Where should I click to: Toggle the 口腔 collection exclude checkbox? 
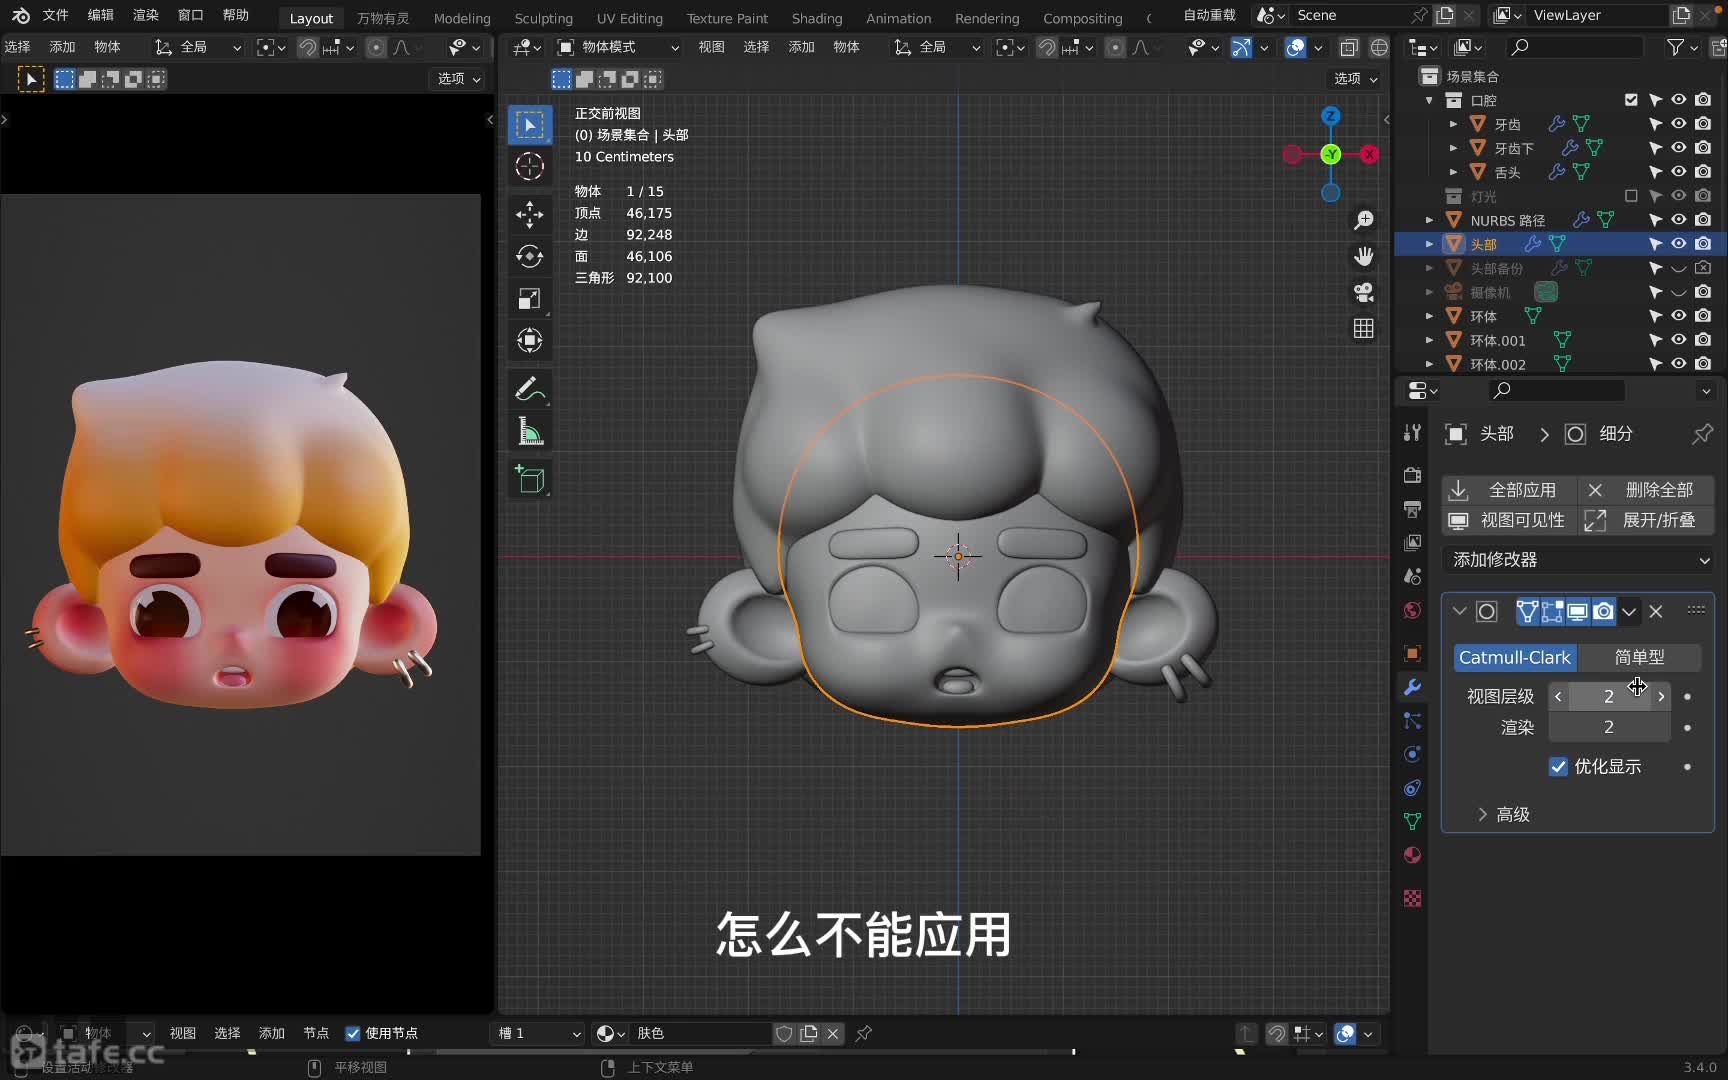[x=1631, y=100]
